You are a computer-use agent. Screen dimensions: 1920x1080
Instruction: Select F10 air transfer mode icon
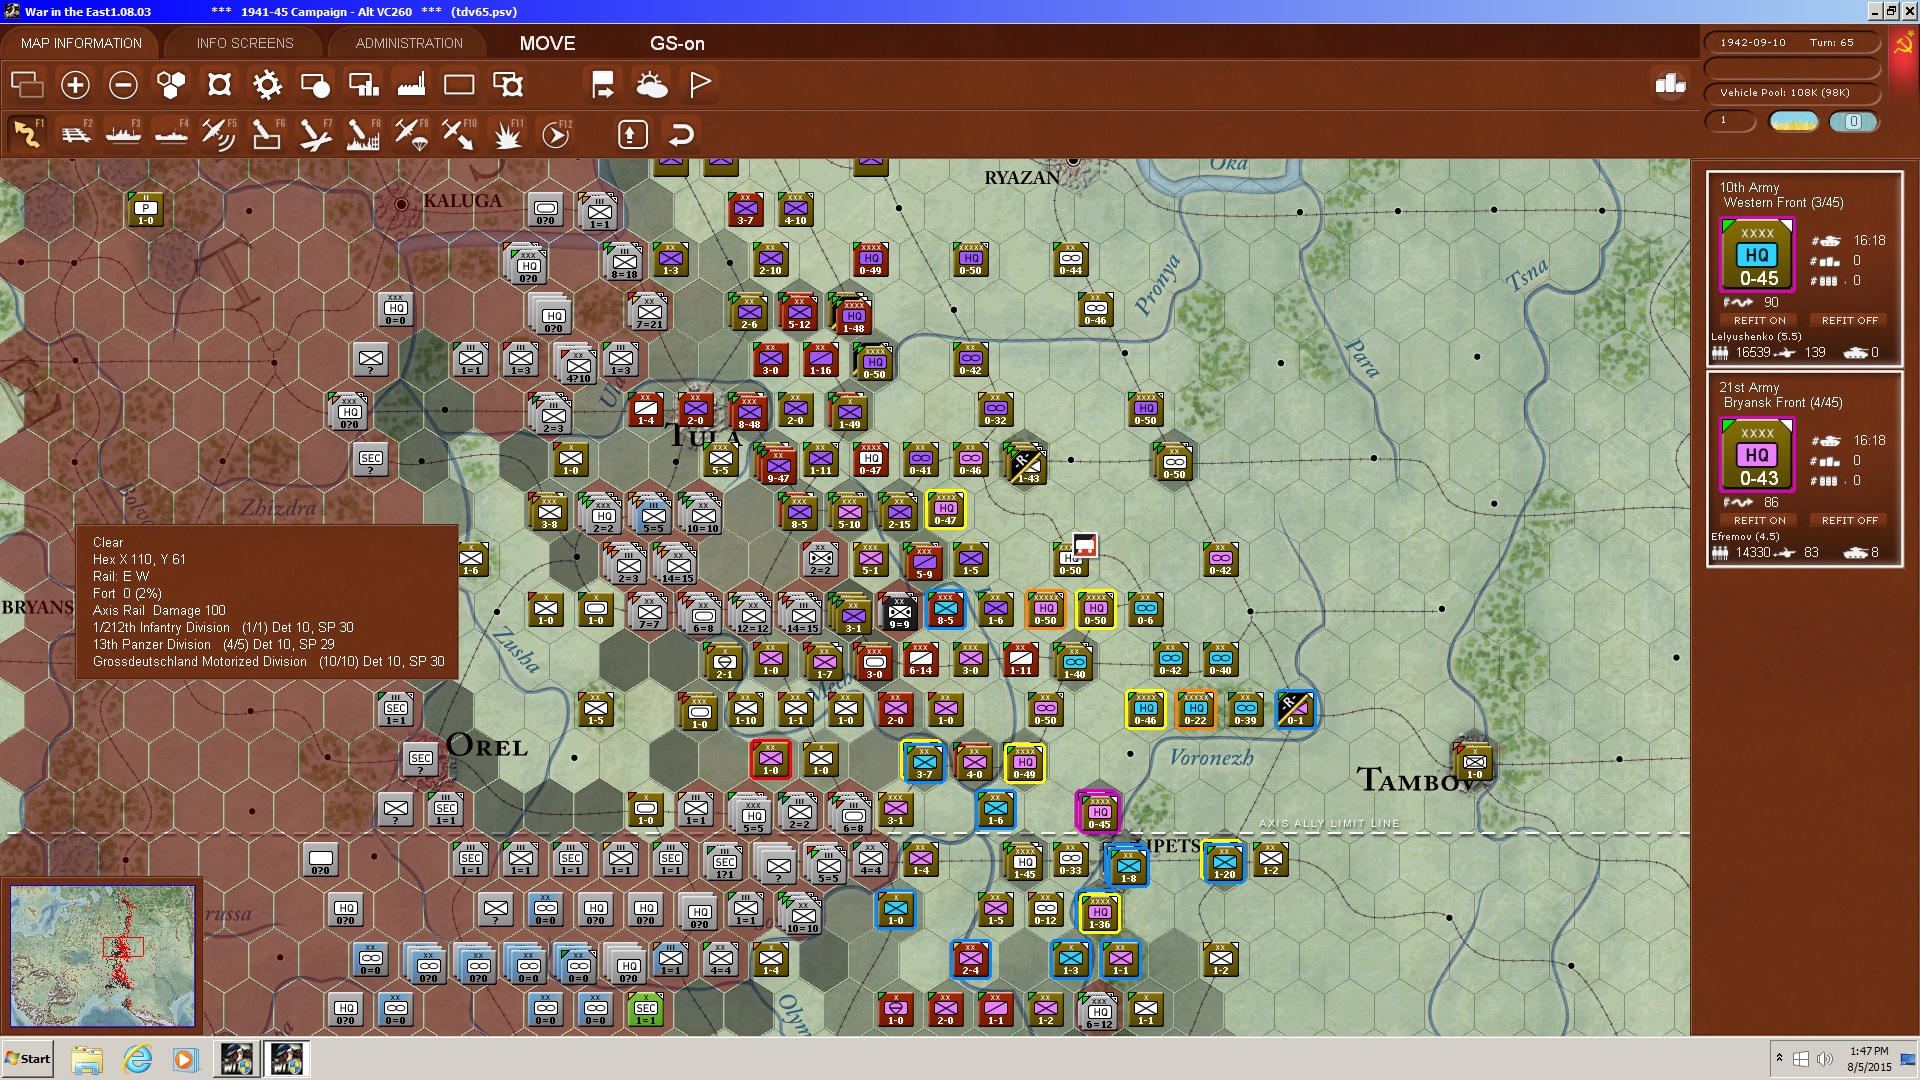pyautogui.click(x=459, y=134)
